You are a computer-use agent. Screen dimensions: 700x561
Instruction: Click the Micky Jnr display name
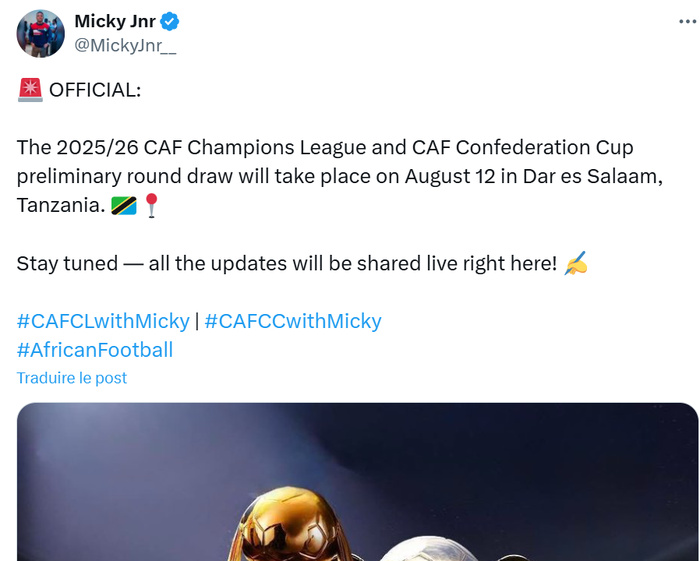(x=115, y=22)
